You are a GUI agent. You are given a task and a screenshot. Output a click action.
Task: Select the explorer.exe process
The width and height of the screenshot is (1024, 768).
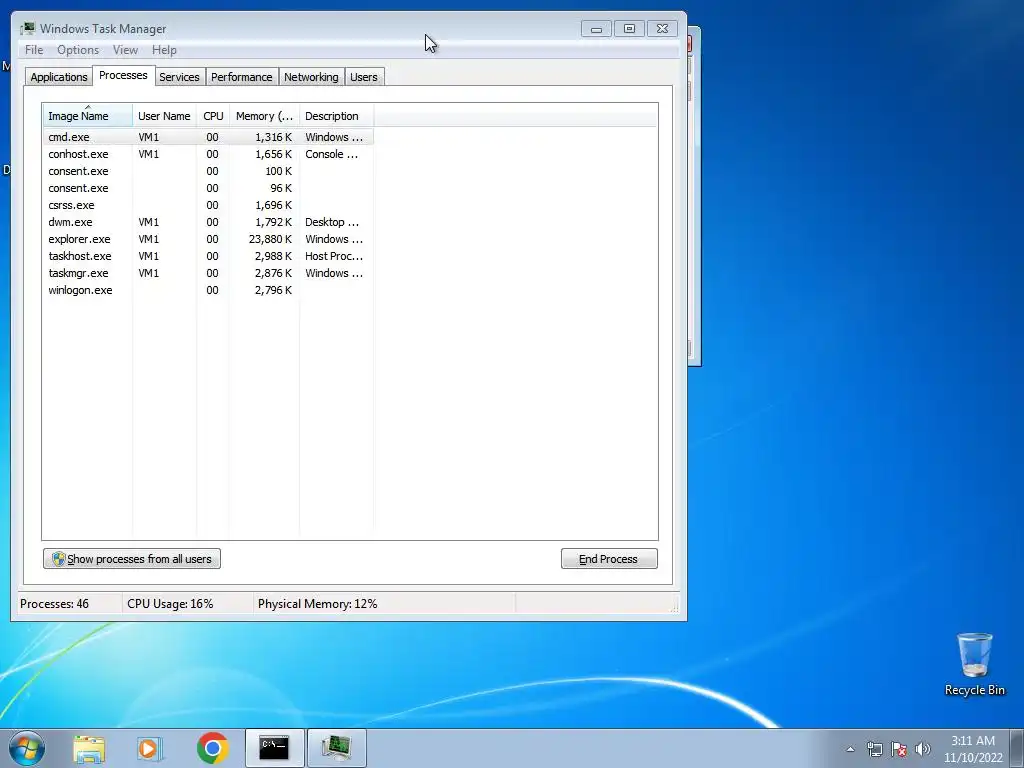pos(208,239)
